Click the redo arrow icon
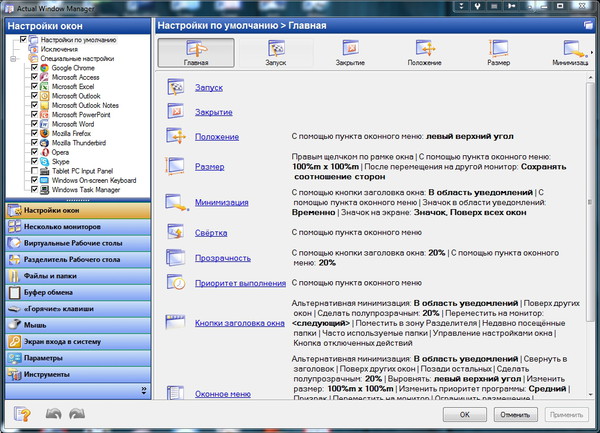The width and height of the screenshot is (600, 433). coord(77,414)
